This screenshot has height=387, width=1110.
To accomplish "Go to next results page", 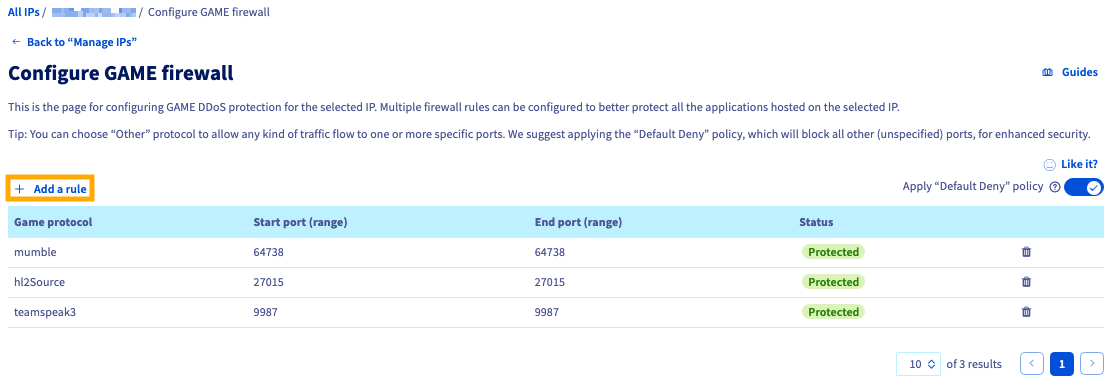I will coord(1092,364).
